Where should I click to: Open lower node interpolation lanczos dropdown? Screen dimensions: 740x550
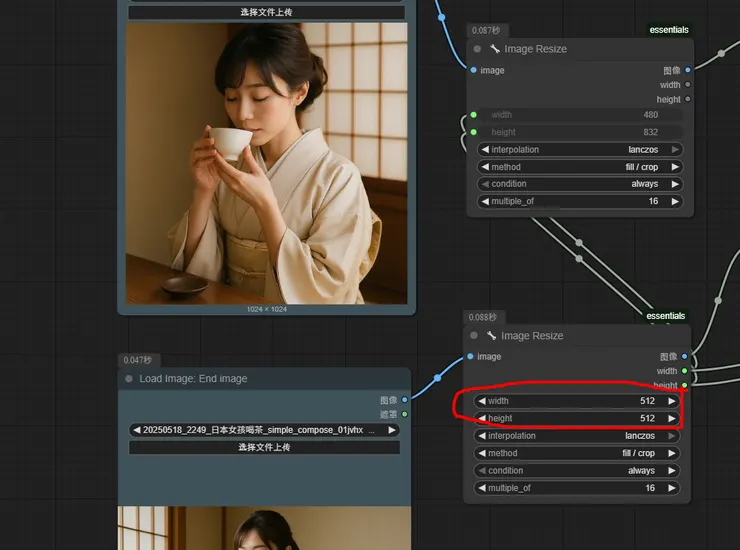[x=577, y=436]
